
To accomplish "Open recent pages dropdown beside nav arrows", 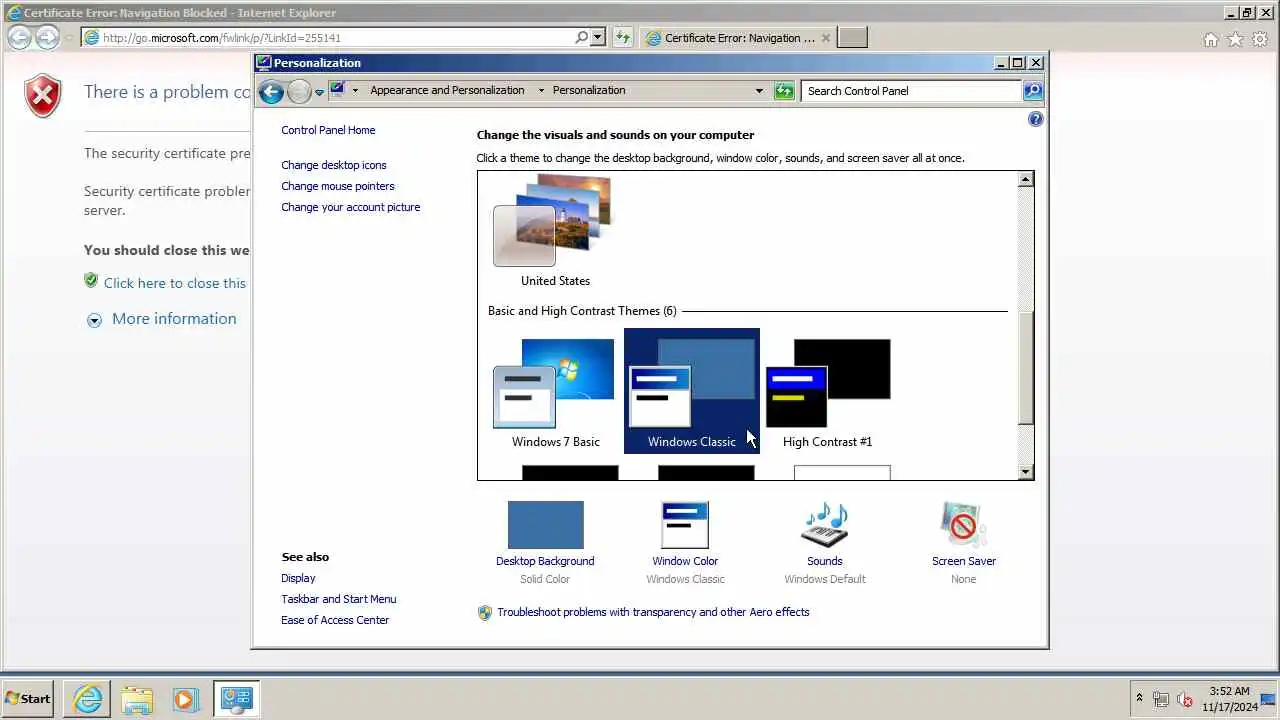I will click(x=319, y=92).
